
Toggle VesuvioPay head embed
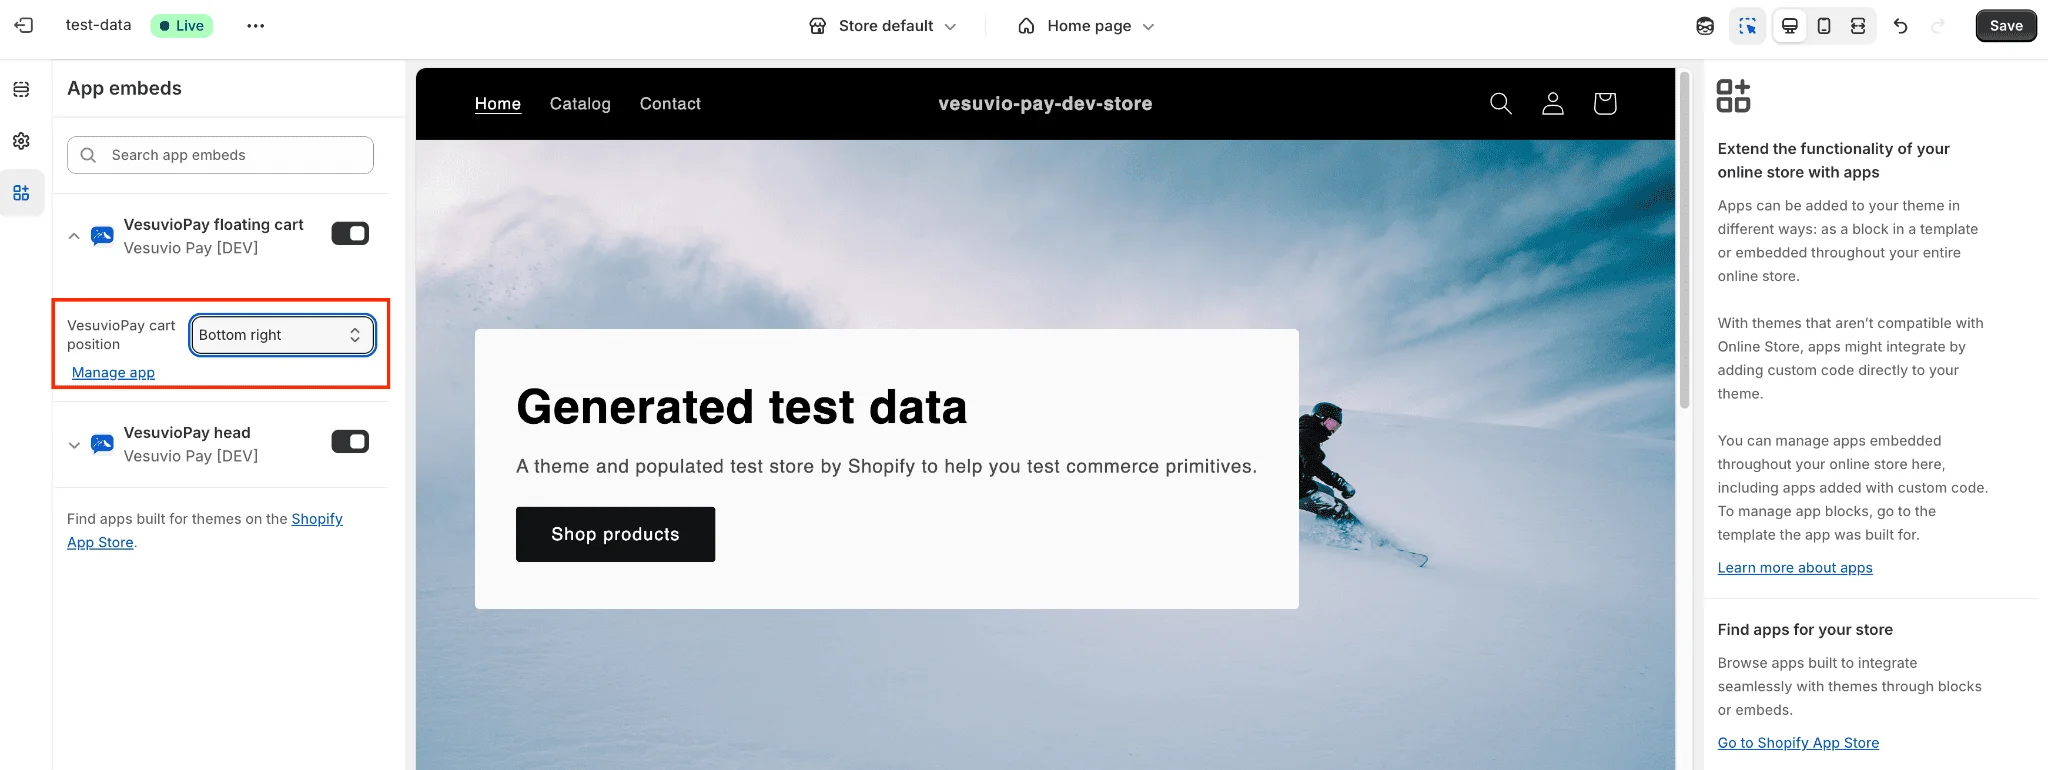tap(350, 442)
